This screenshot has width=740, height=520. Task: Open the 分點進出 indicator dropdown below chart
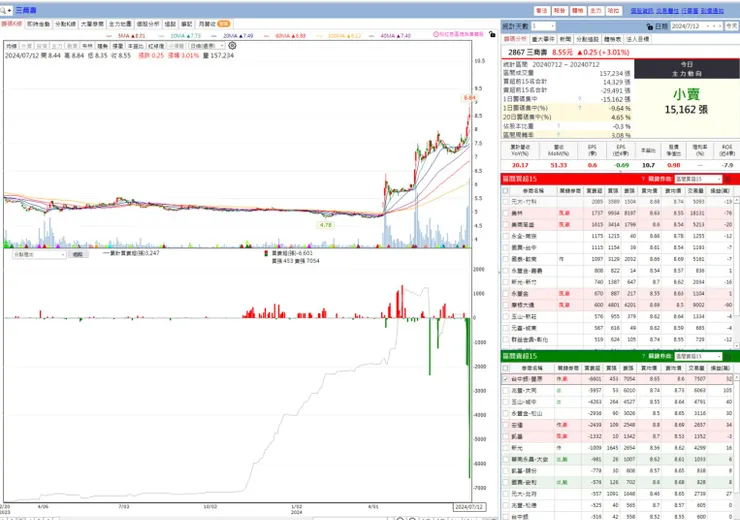coord(39,254)
